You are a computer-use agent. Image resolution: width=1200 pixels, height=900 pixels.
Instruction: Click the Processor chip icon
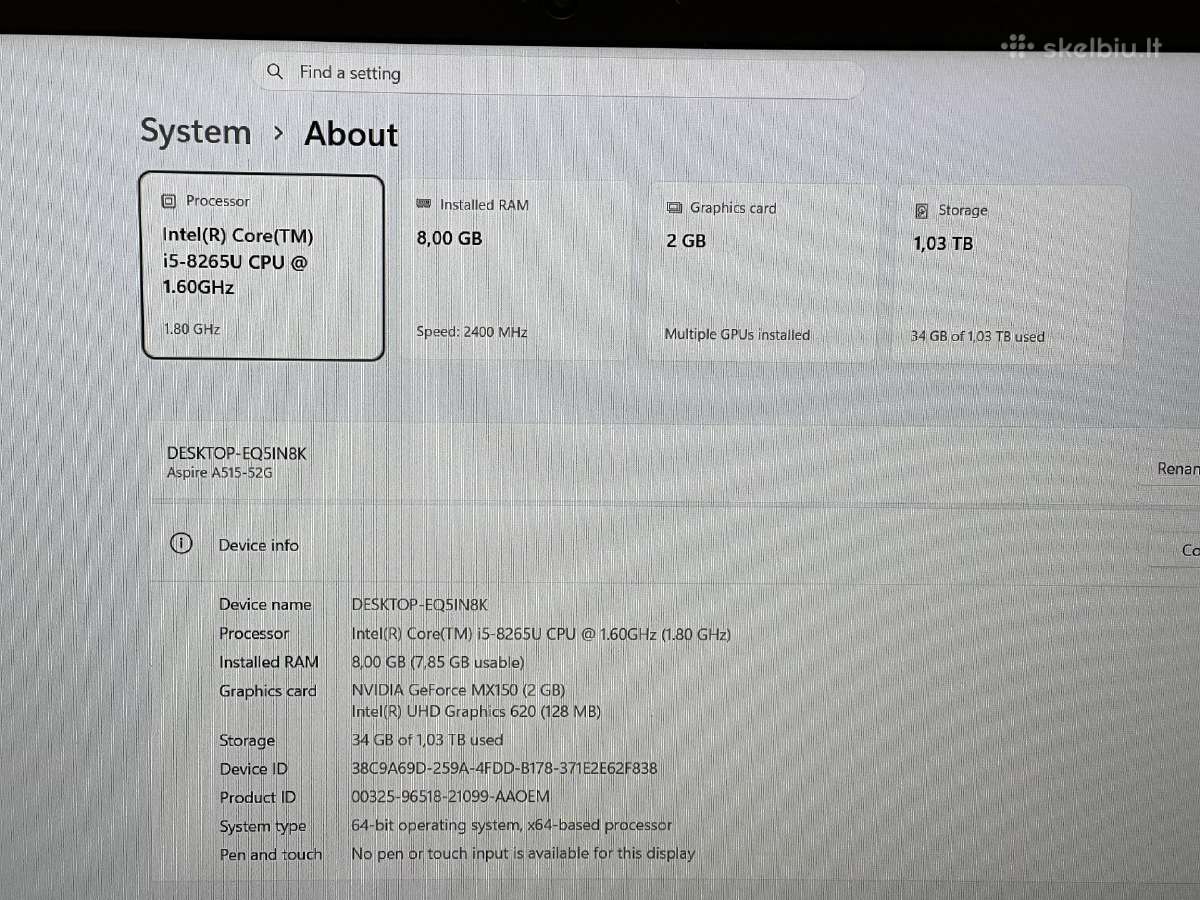pos(169,202)
